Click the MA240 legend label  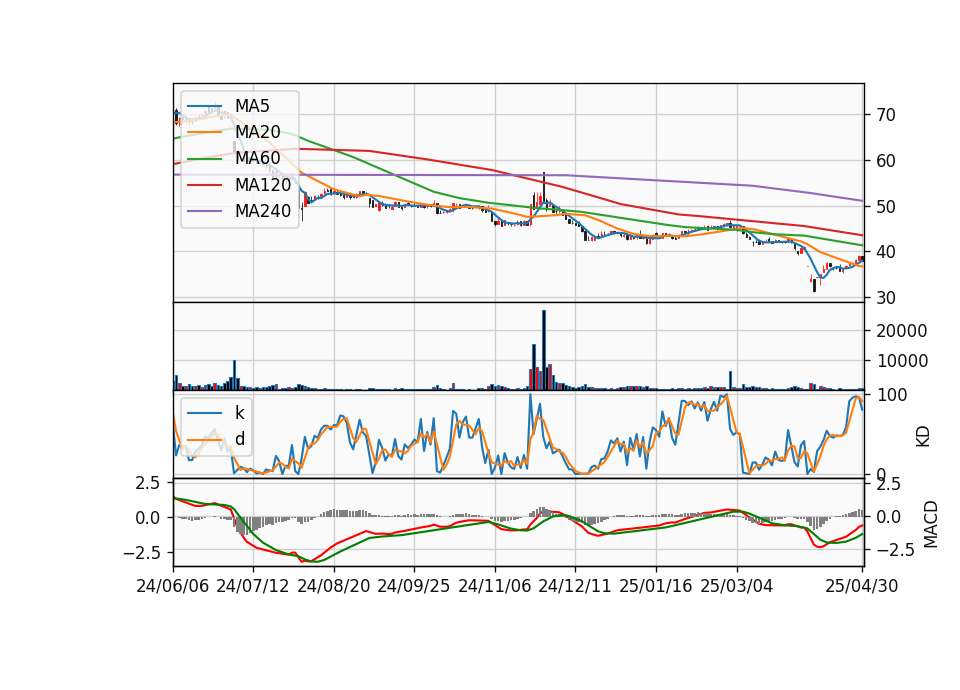tap(263, 211)
